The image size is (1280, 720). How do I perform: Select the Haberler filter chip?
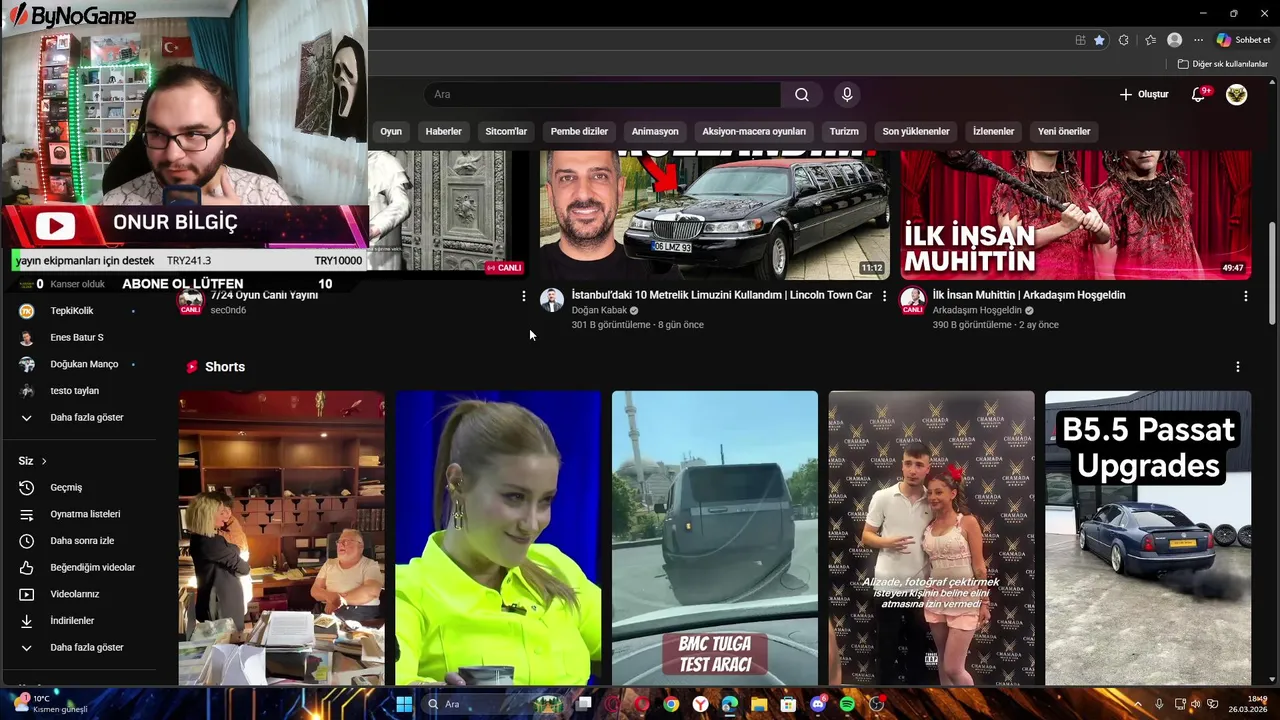(x=444, y=131)
